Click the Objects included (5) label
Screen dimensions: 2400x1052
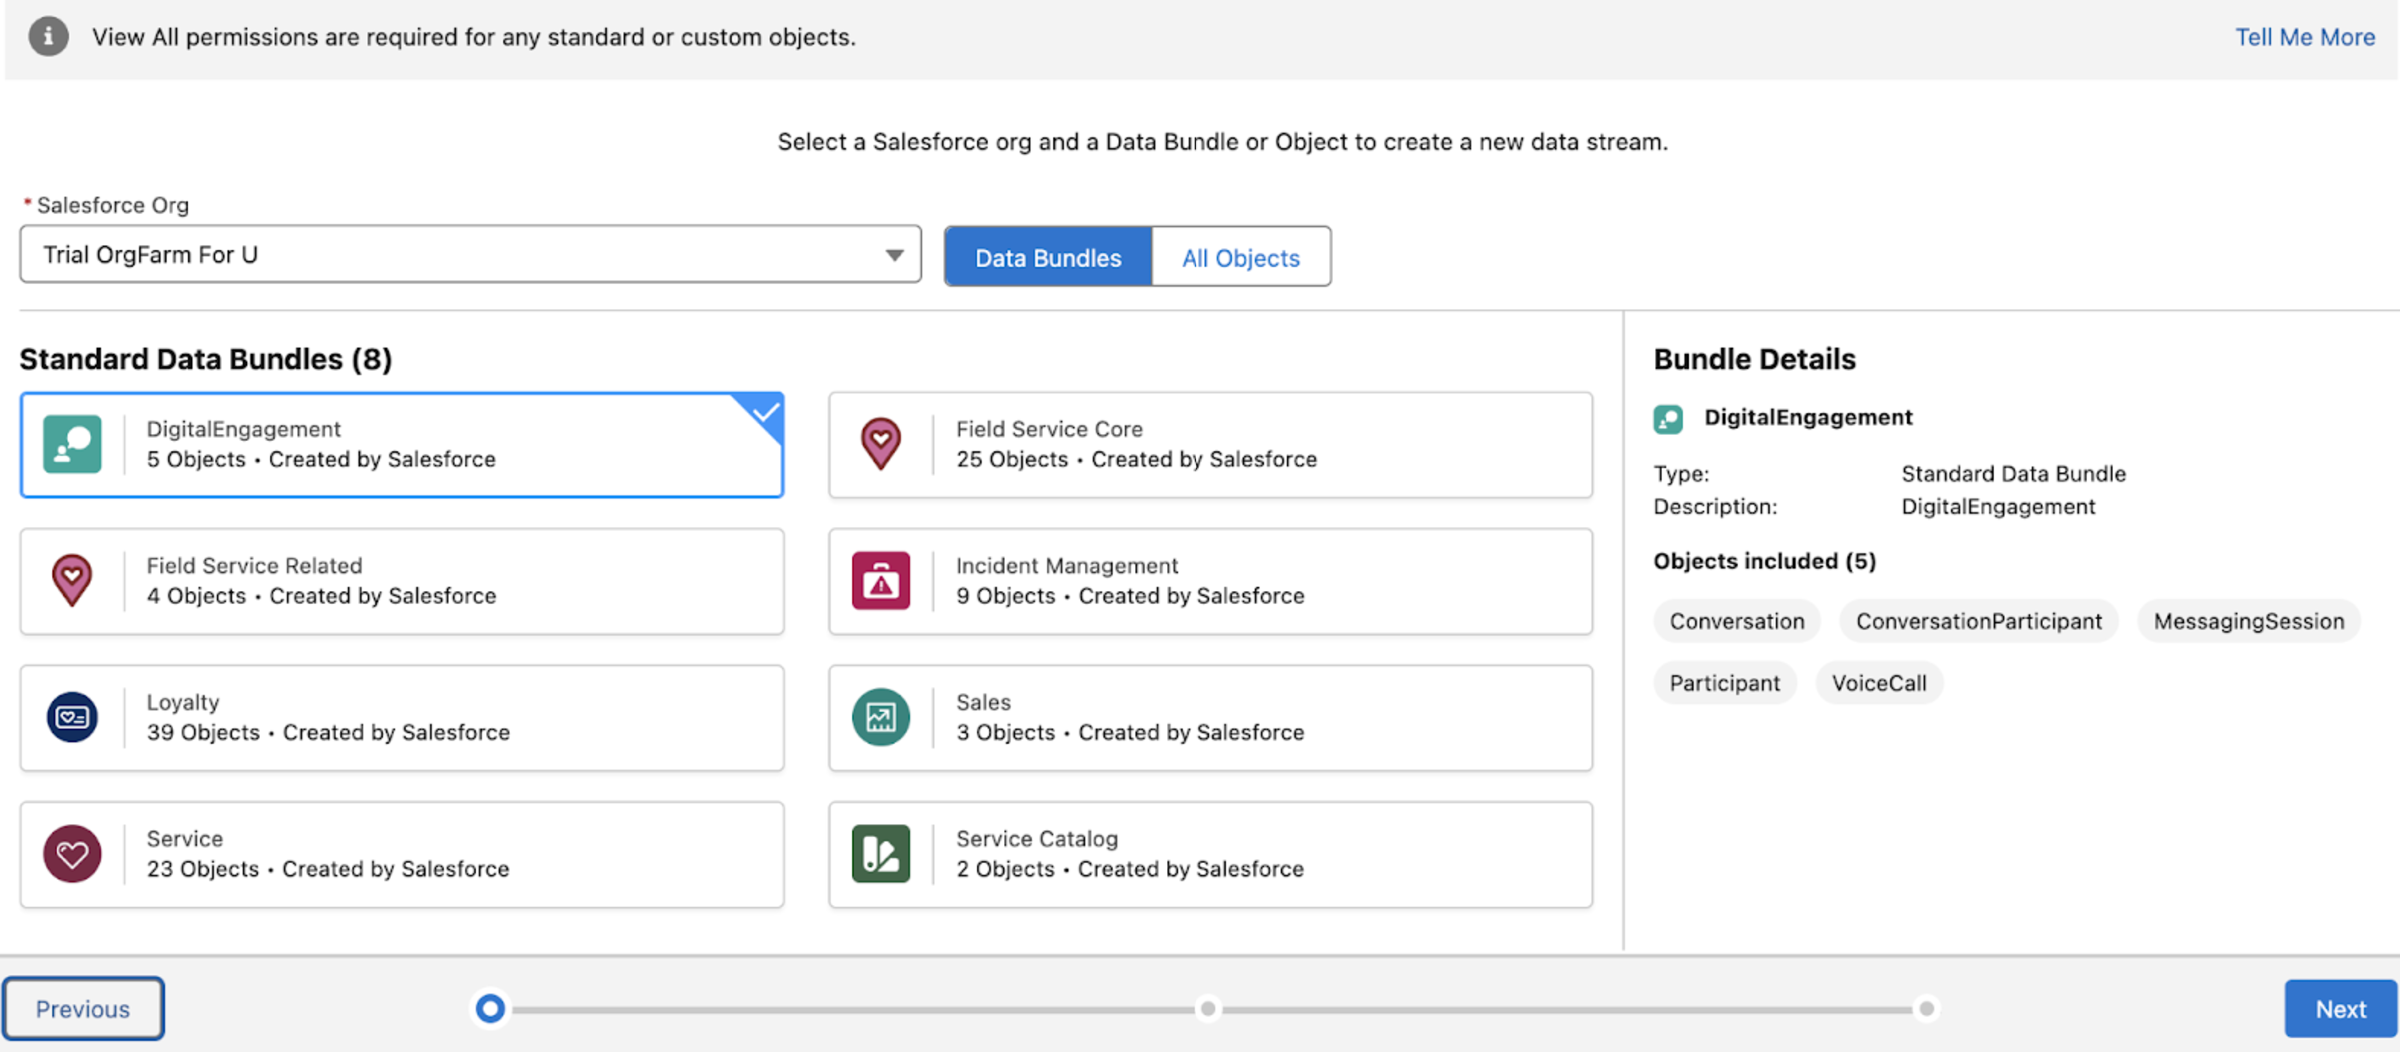point(1765,561)
